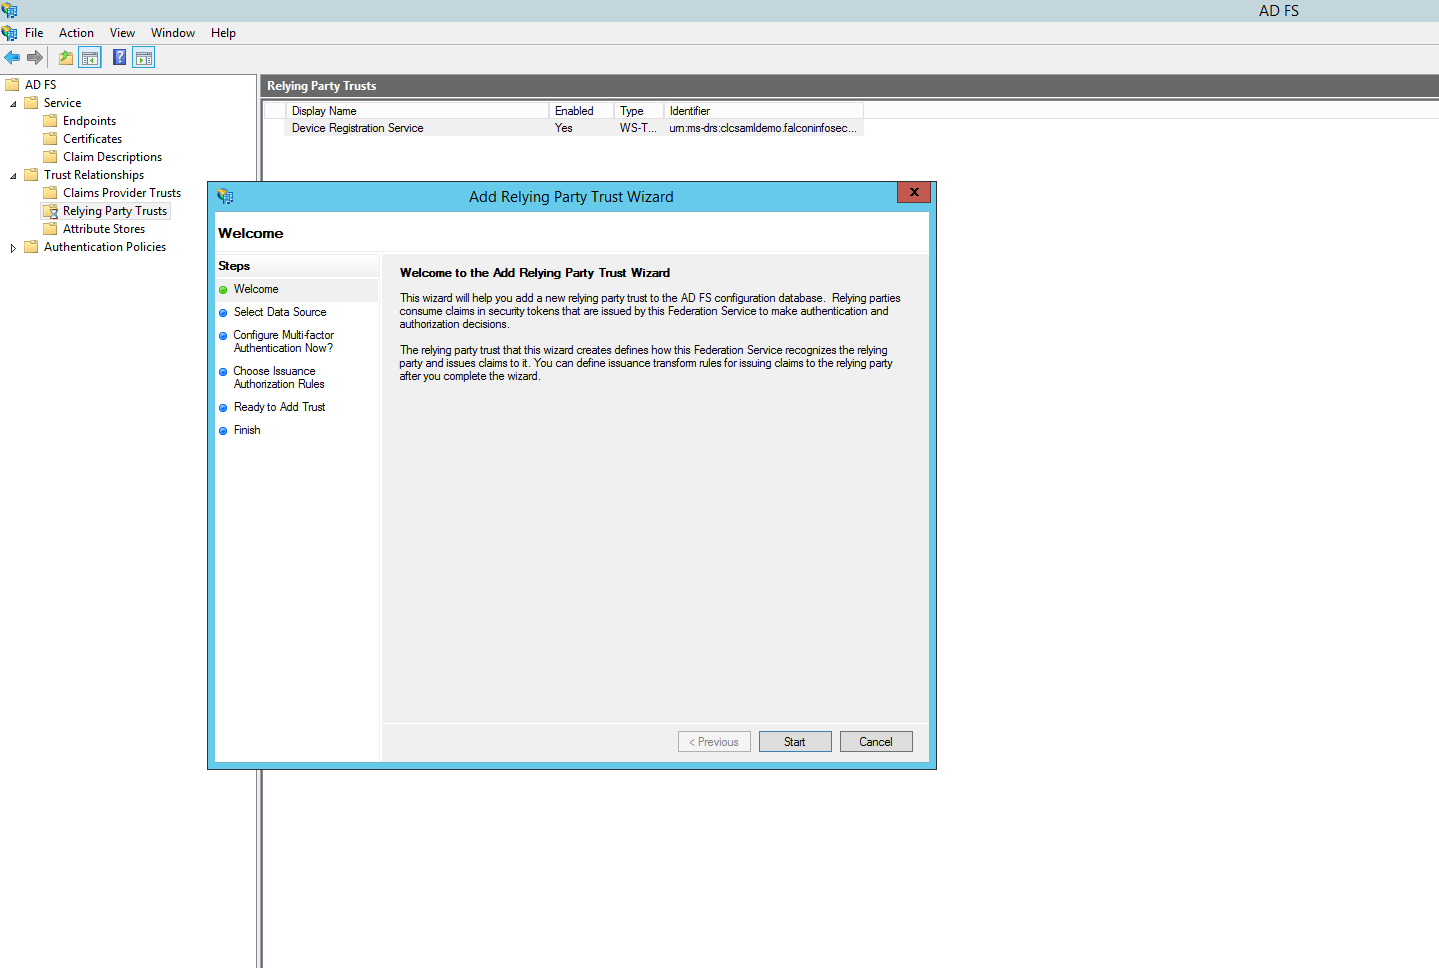
Task: Expand the Authentication Policies tree node
Action: click(13, 248)
